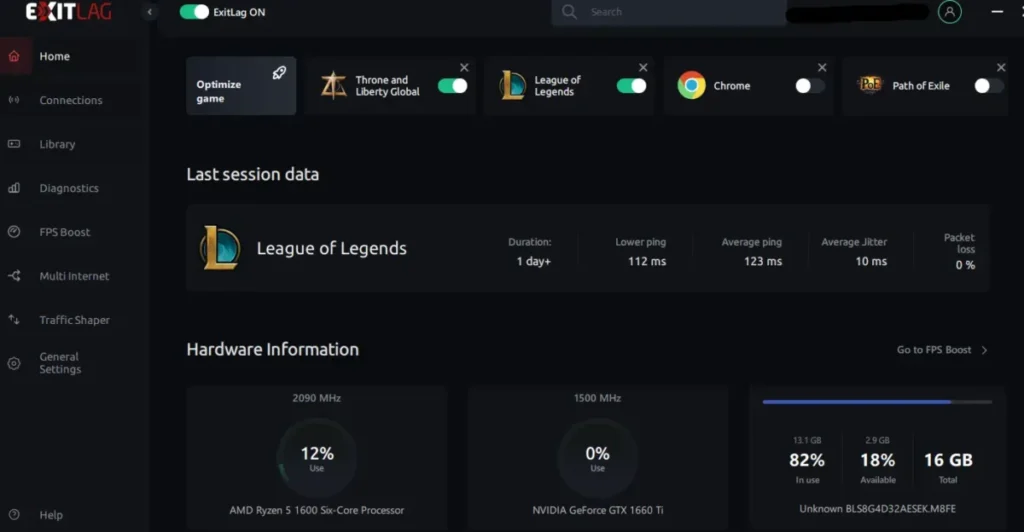Click the RAM usage progress bar
Image resolution: width=1024 pixels, height=532 pixels.
[x=877, y=402]
